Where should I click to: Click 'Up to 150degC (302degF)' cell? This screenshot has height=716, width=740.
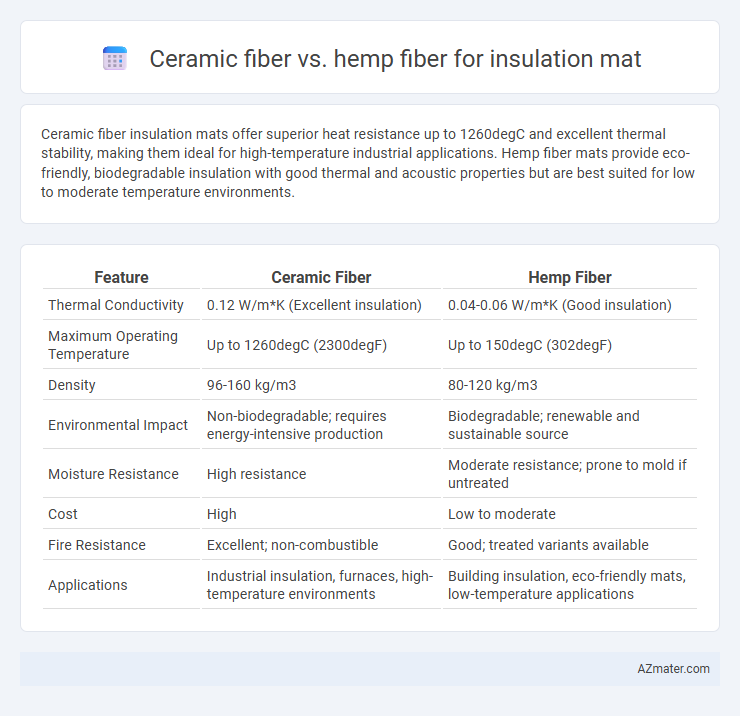[x=530, y=345]
